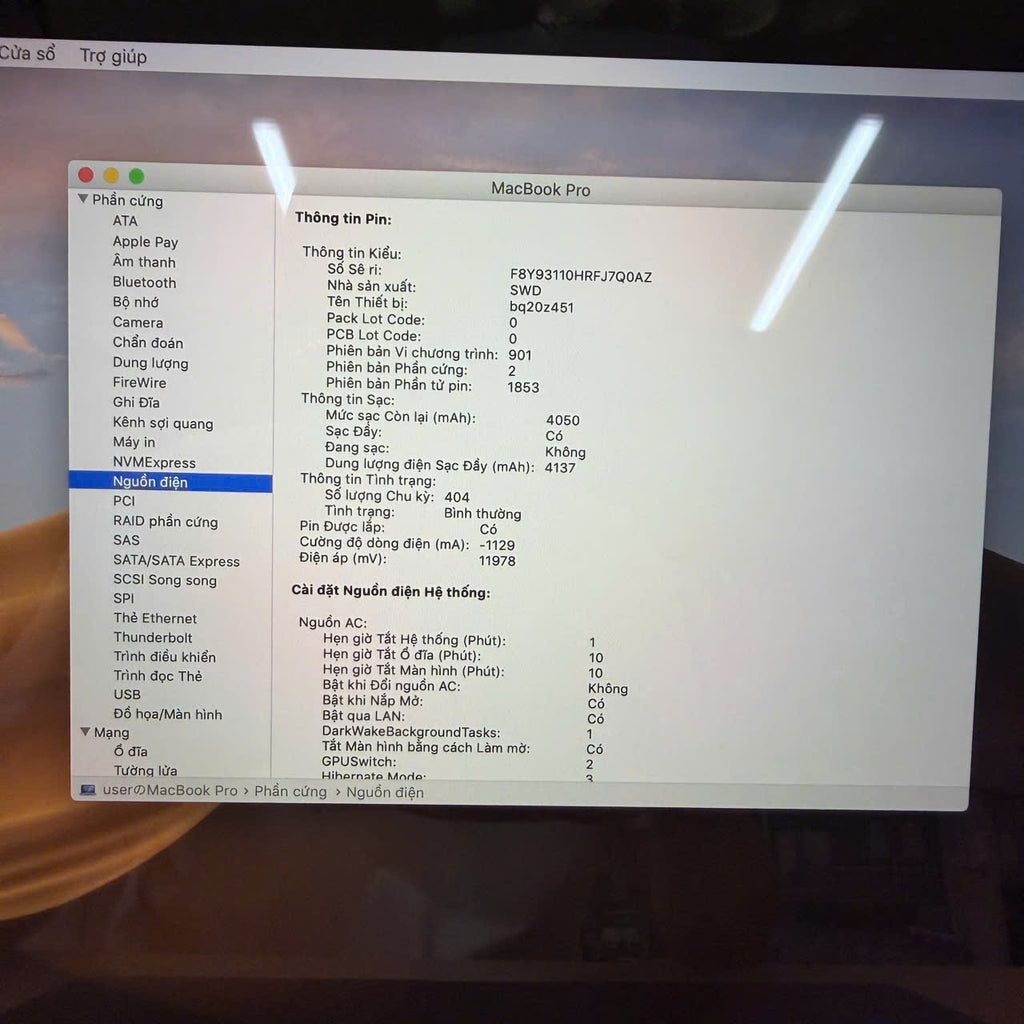
Task: Select Đồ họa/Màn hình in the sidebar
Action: tap(168, 714)
